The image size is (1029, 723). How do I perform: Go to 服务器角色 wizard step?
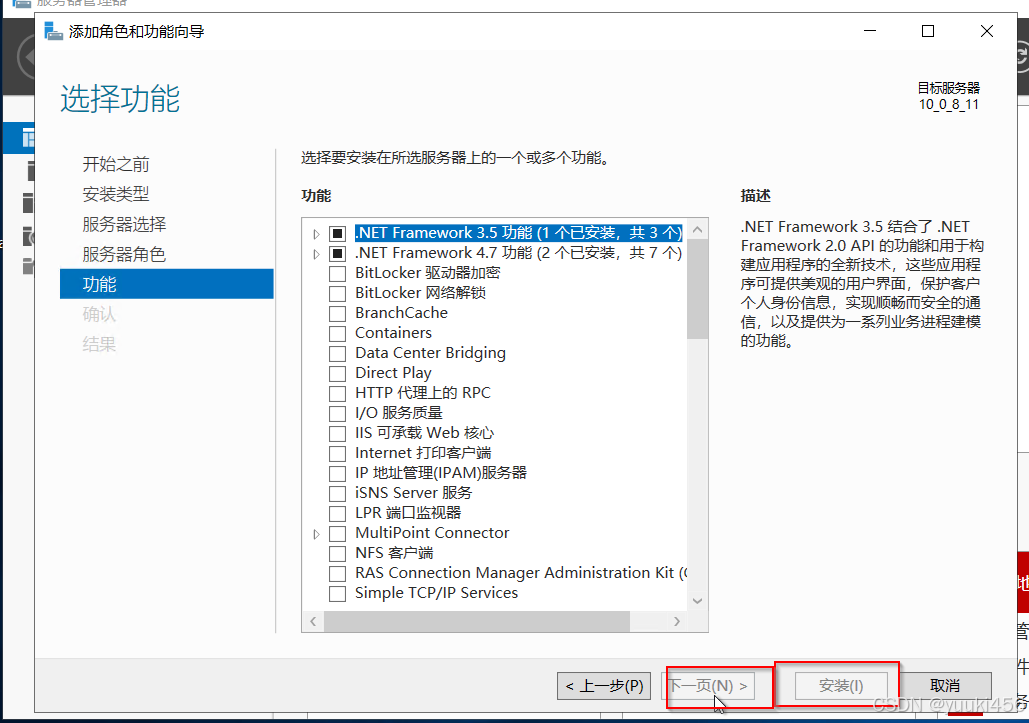click(x=124, y=254)
